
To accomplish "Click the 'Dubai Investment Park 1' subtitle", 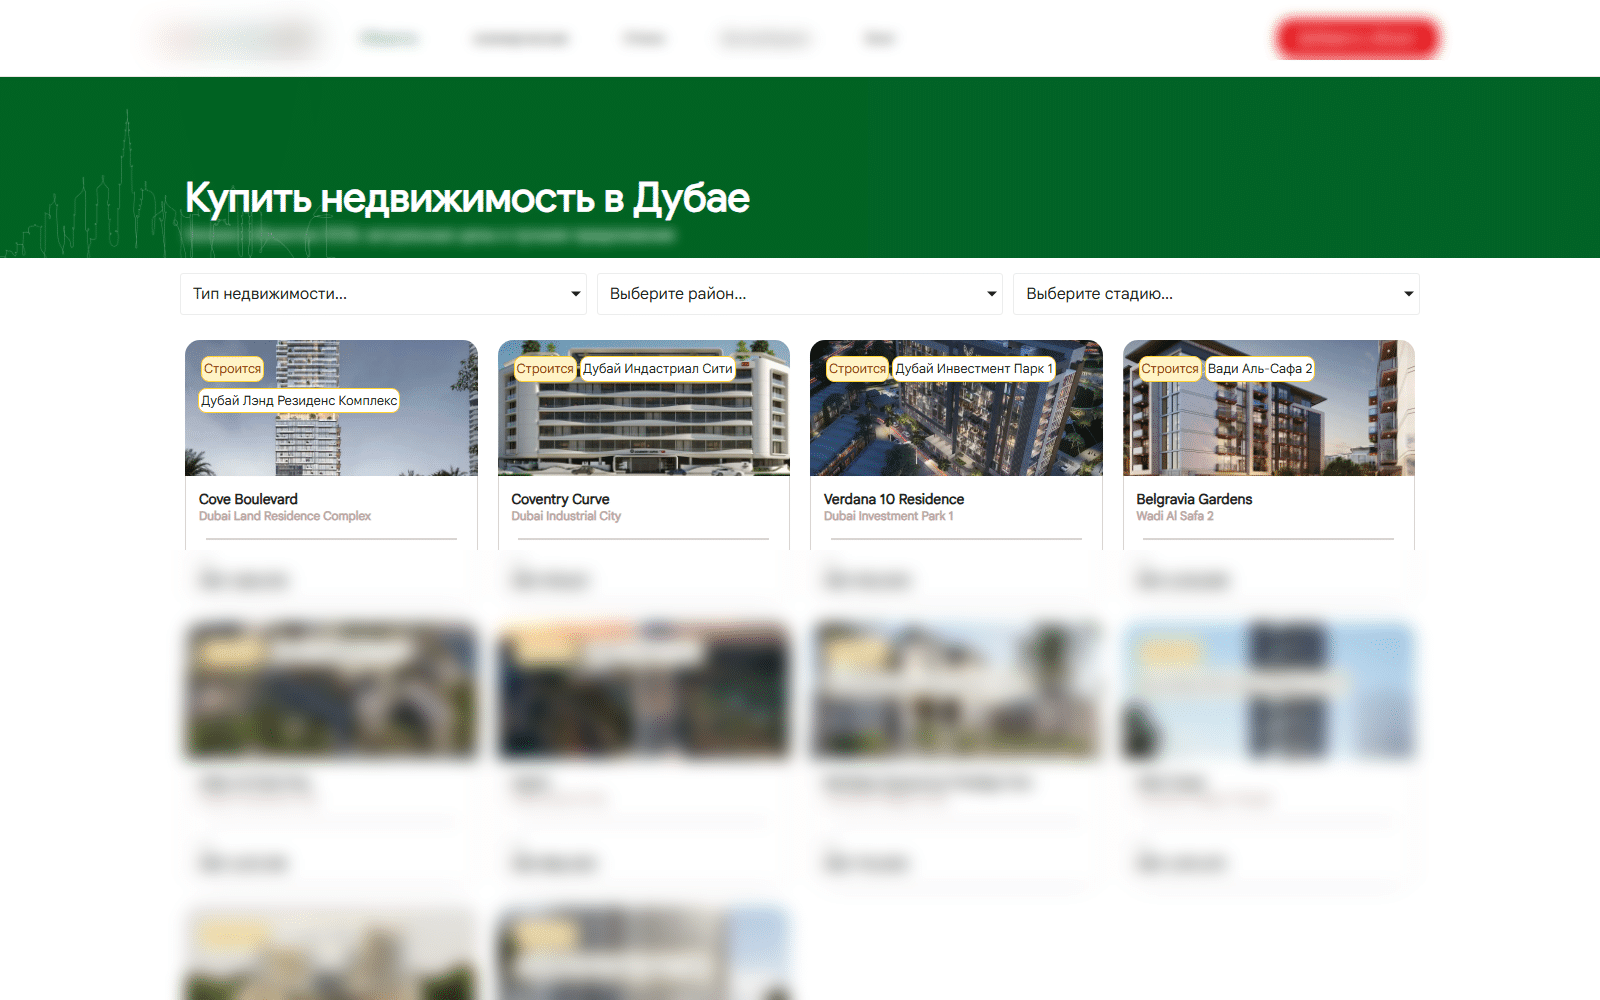I will [889, 516].
